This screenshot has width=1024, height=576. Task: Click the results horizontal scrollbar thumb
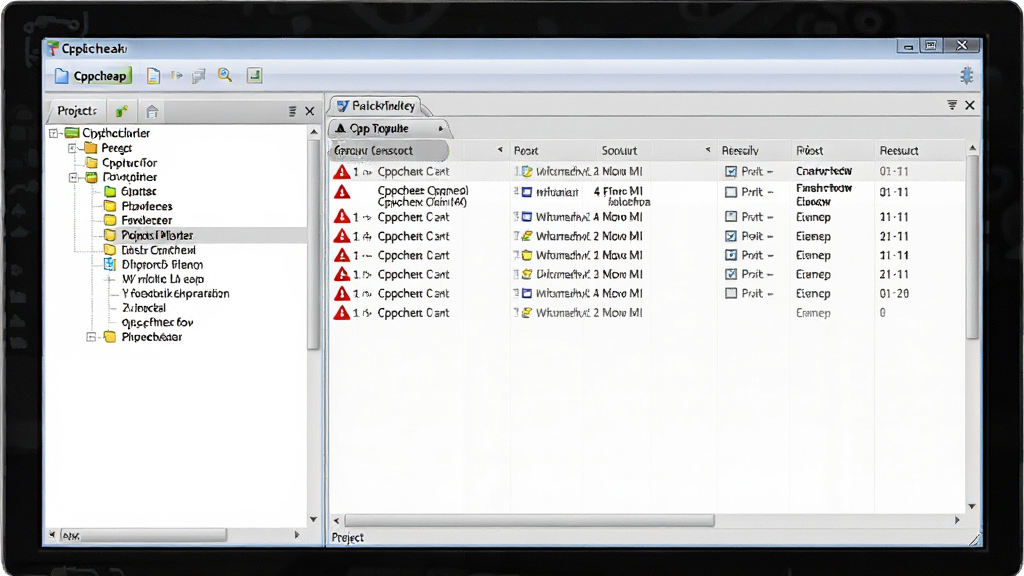click(530, 520)
